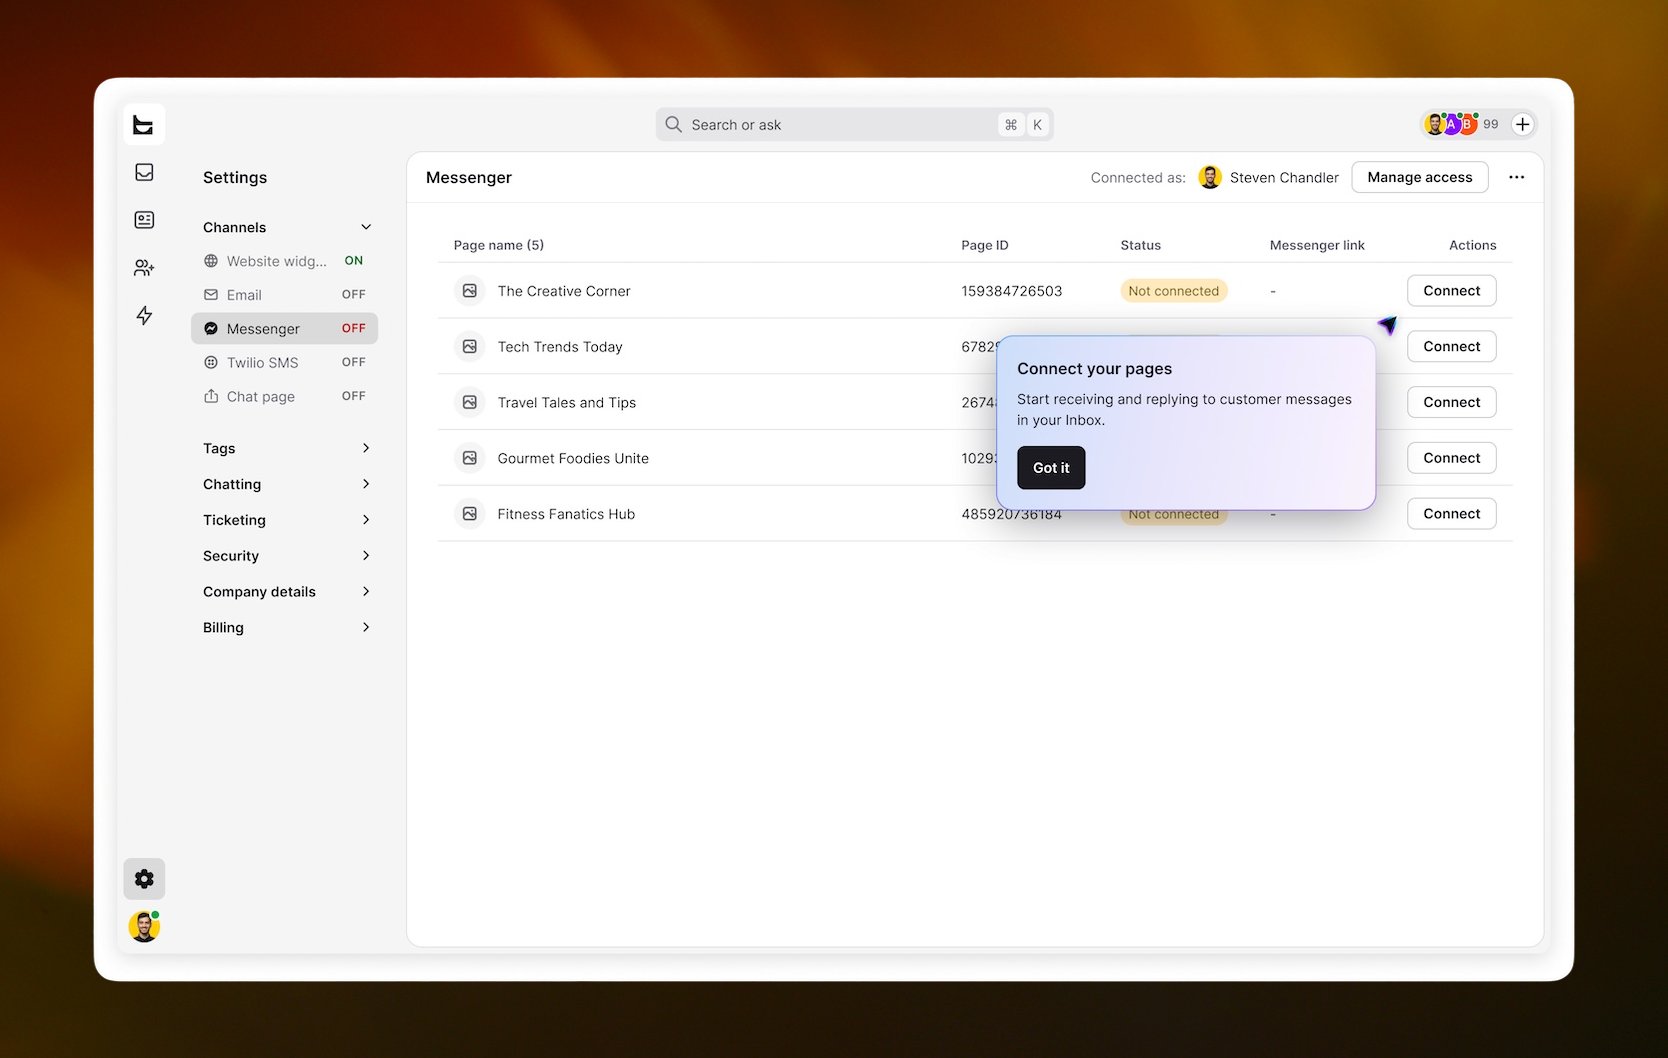The width and height of the screenshot is (1668, 1058).
Task: Expand the Tags section
Action: click(x=287, y=448)
